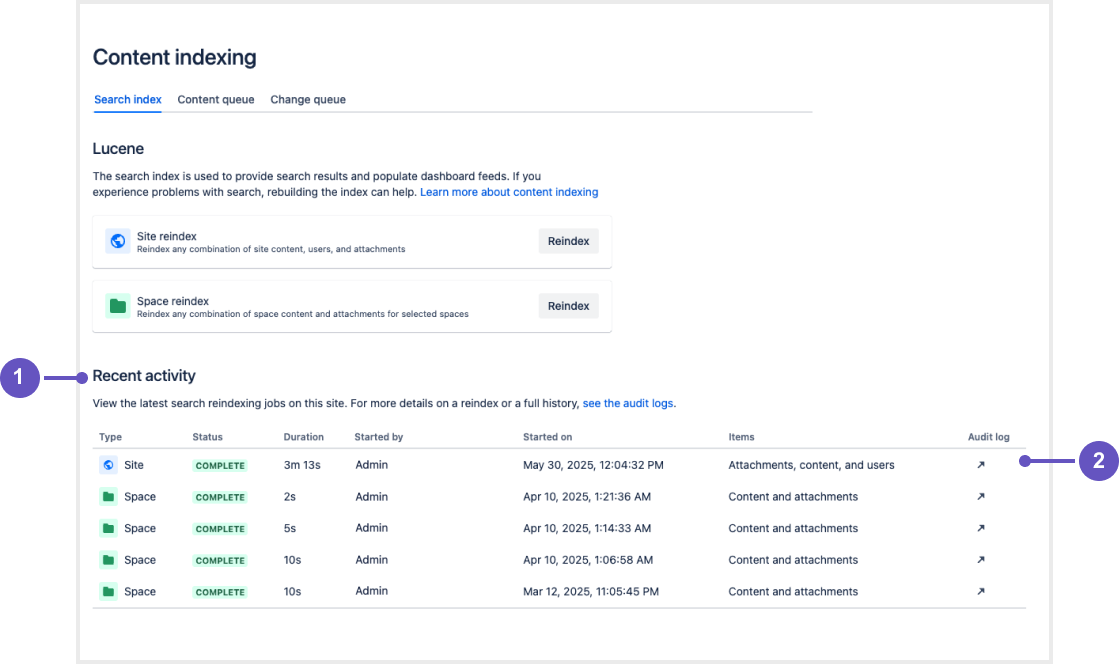The image size is (1119, 664).
Task: Open audit log arrow for the Mar 12 row
Action: 980,592
